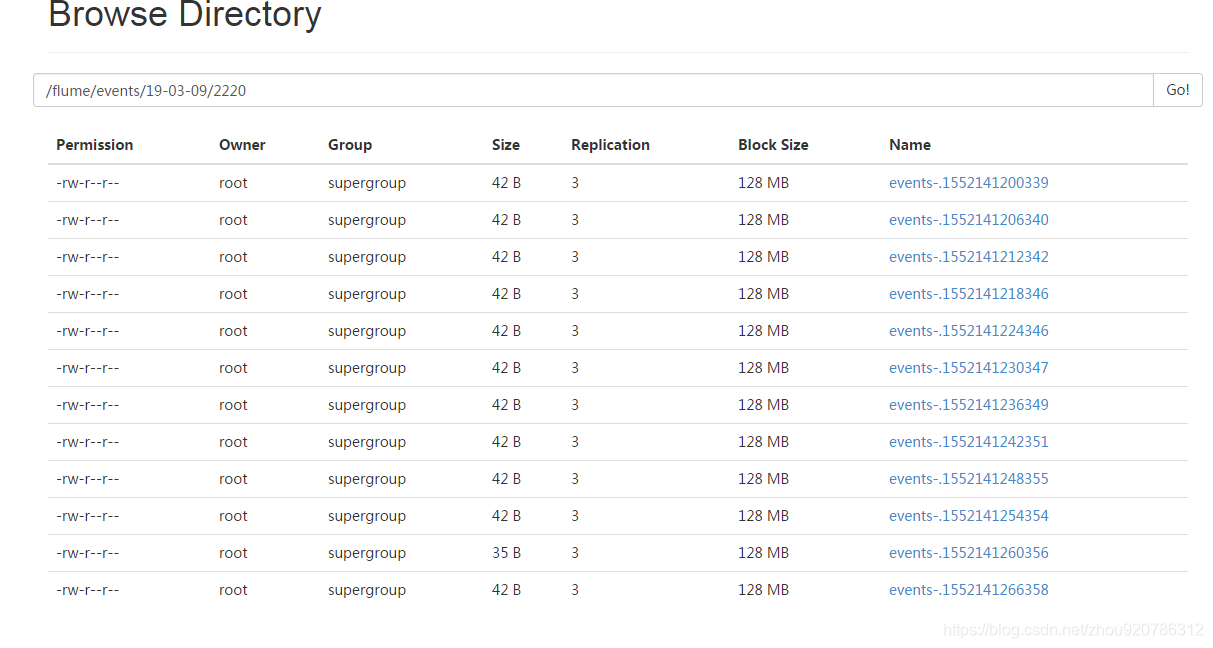1213x648 pixels.
Task: Click supergroup in events-.1552141266358 row
Action: (367, 590)
